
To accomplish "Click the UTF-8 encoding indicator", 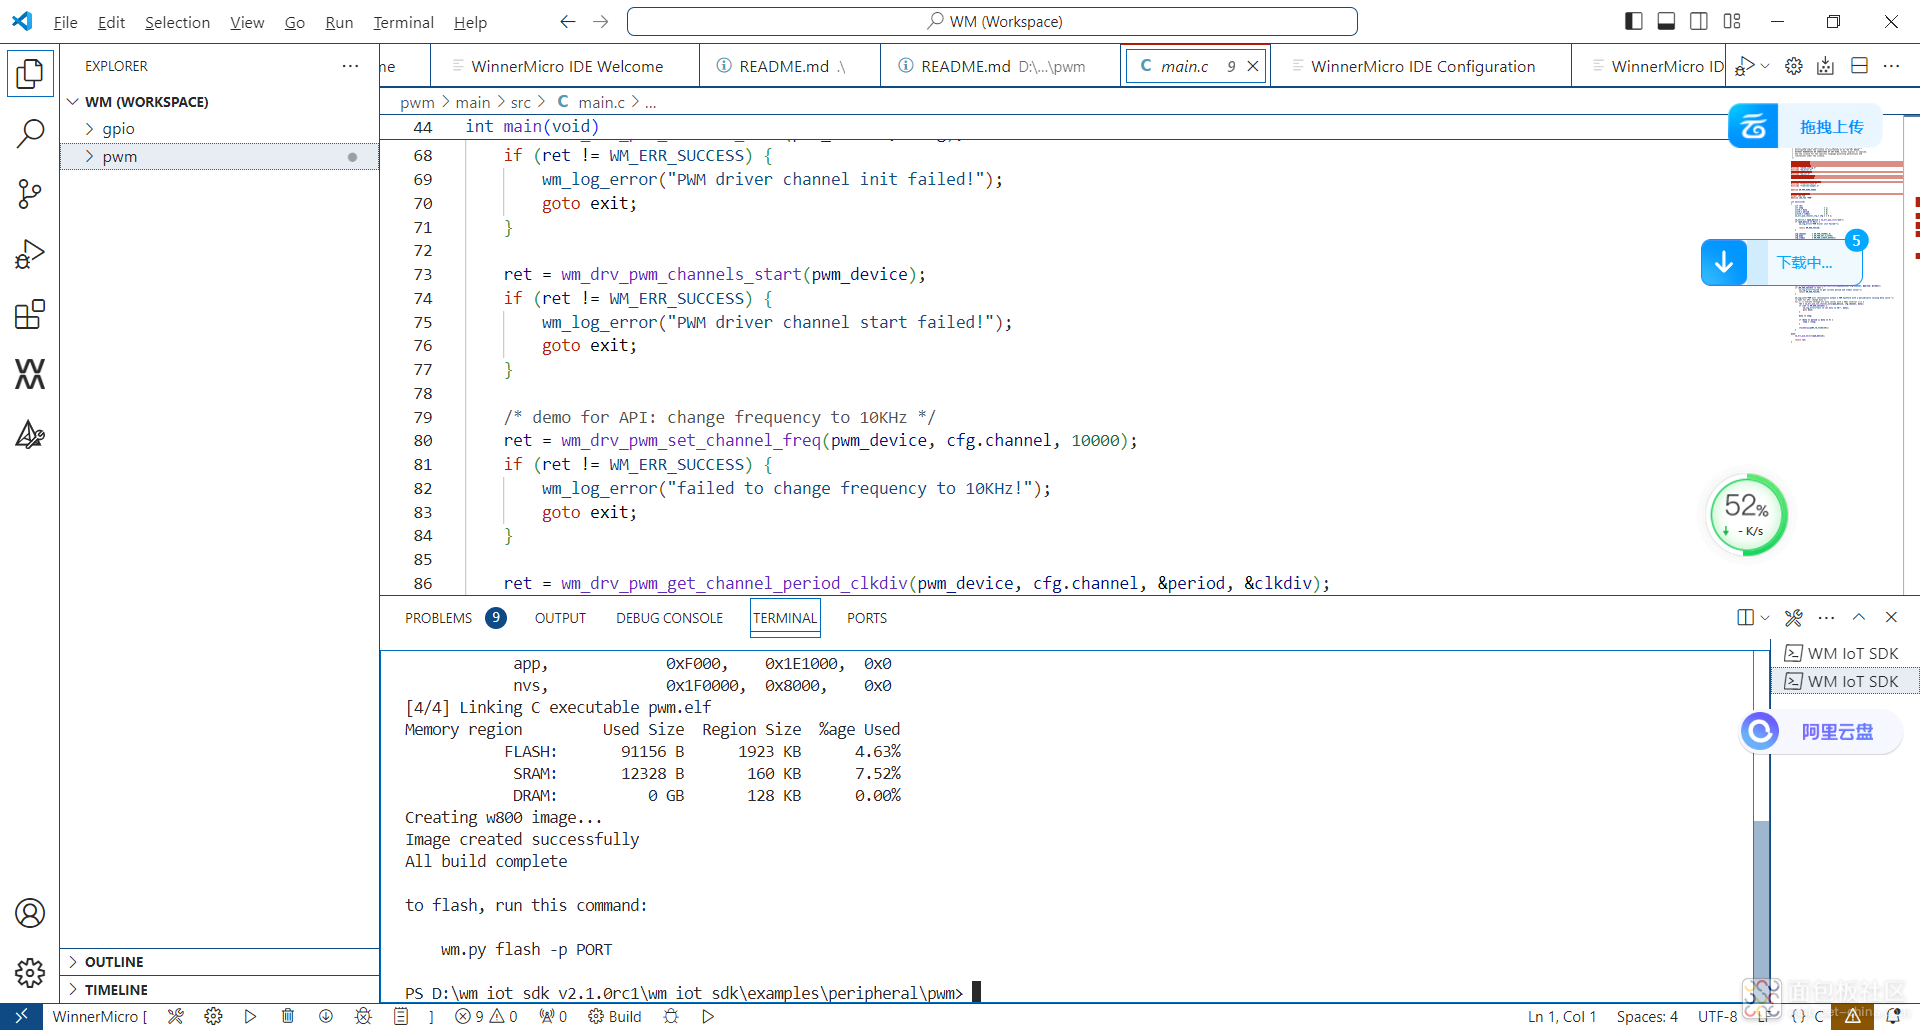I will point(1717,1016).
